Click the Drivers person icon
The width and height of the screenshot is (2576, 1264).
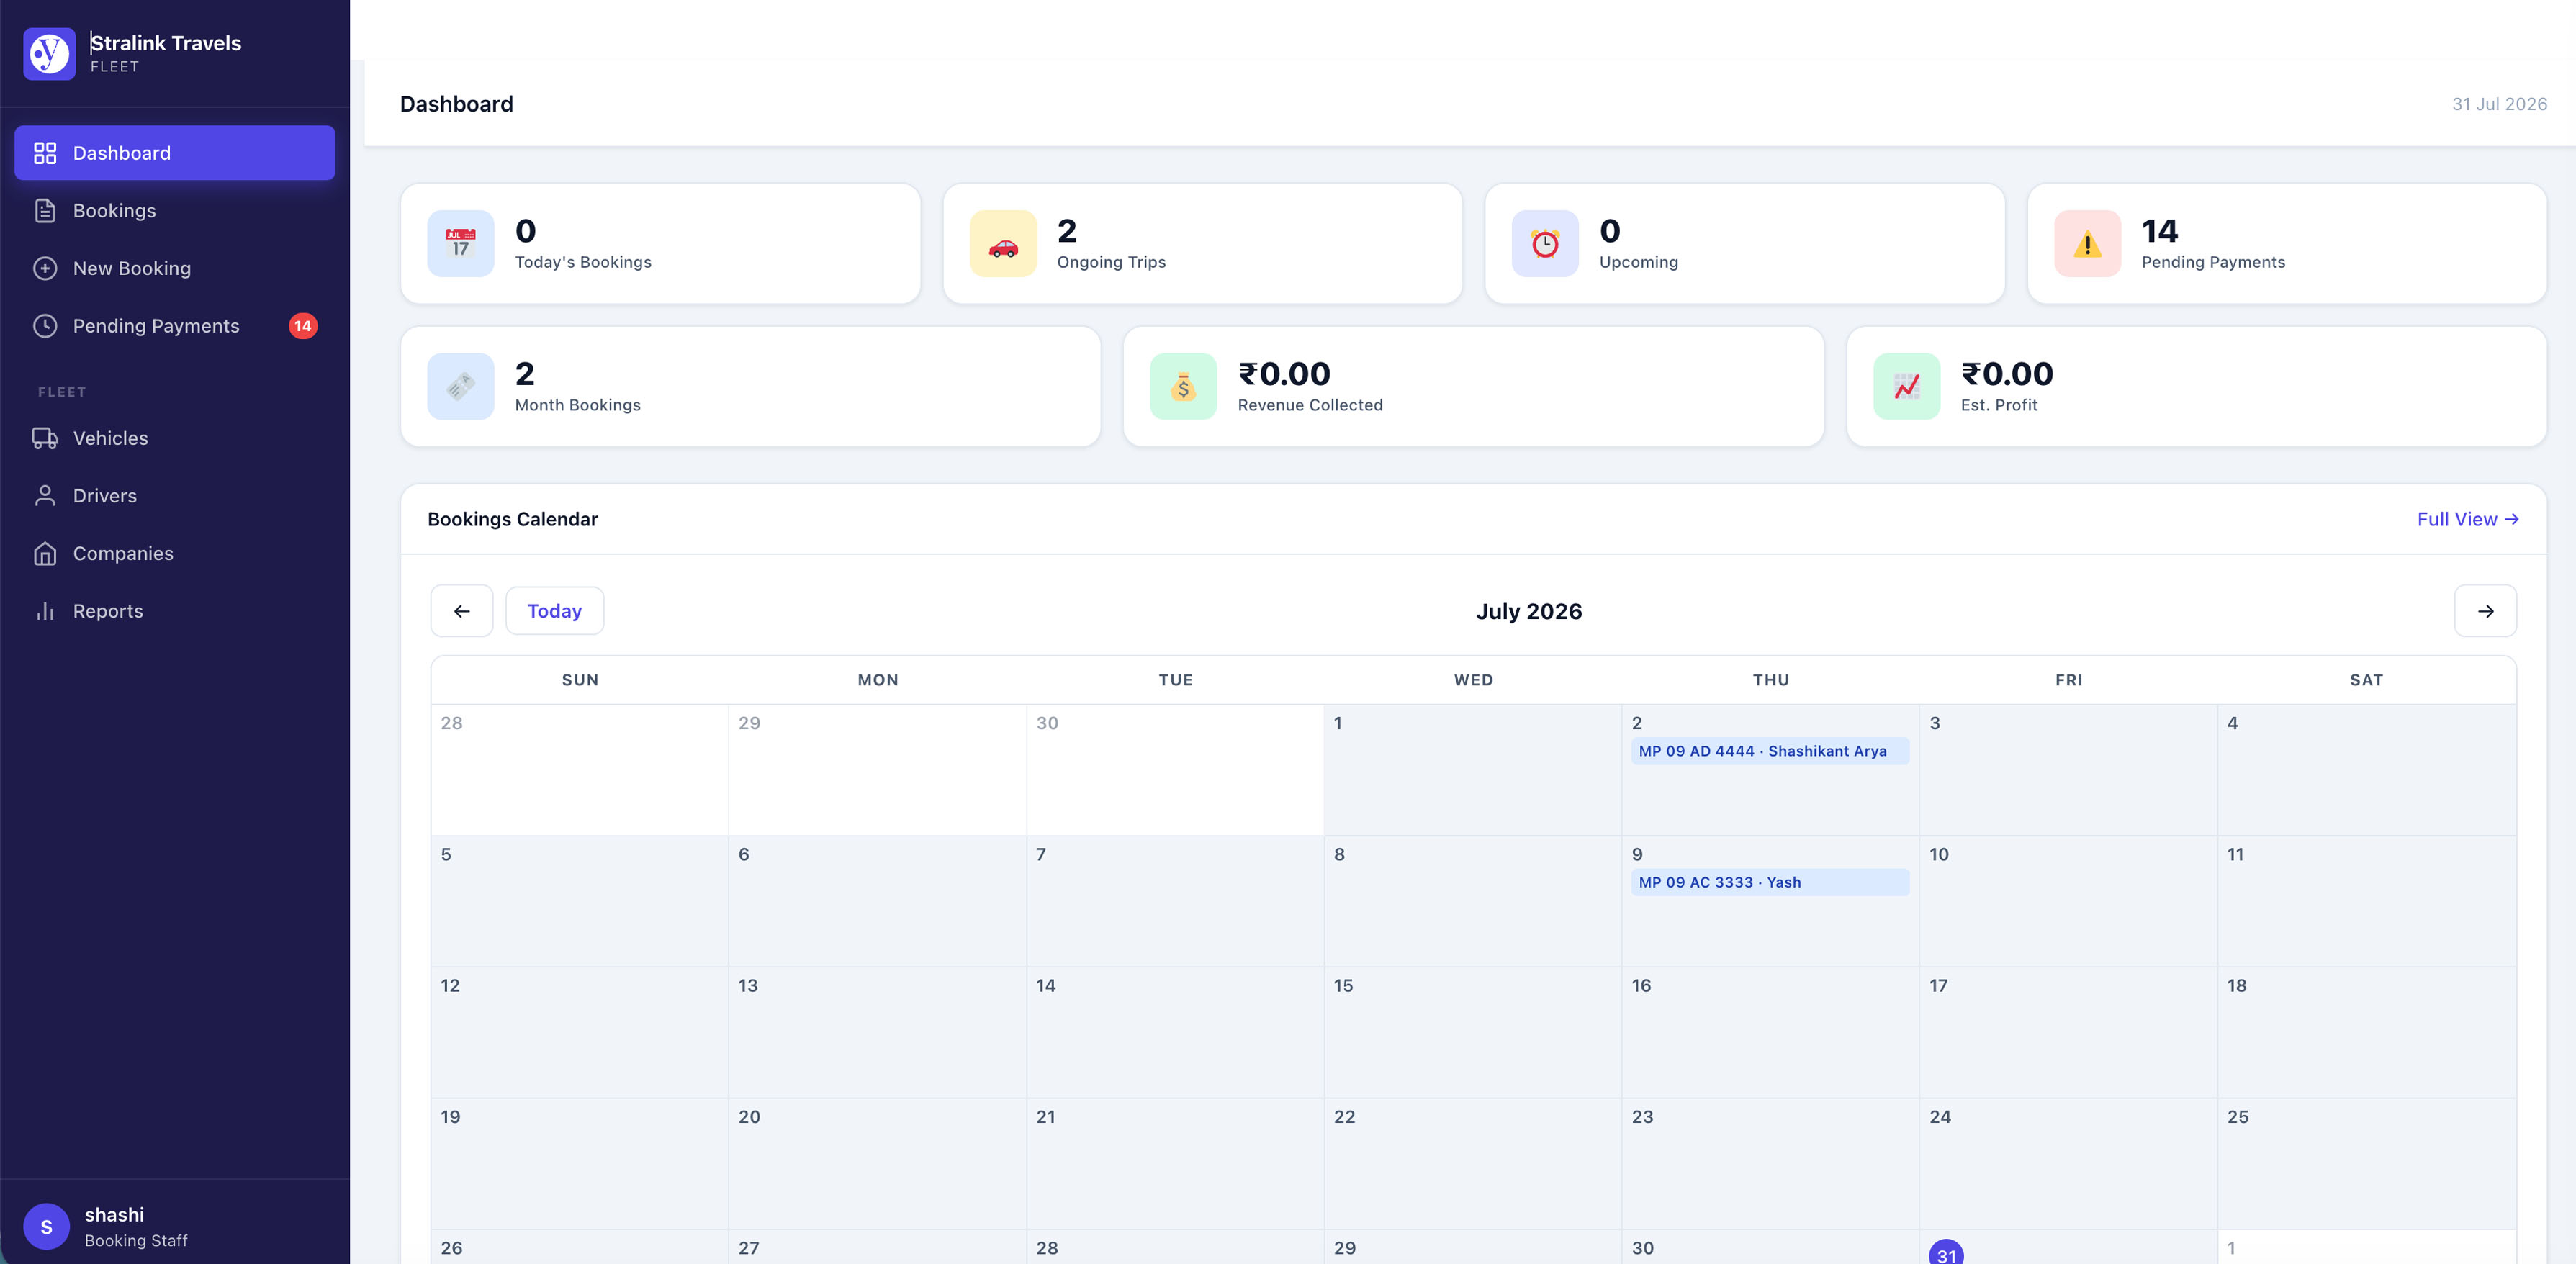coord(45,496)
